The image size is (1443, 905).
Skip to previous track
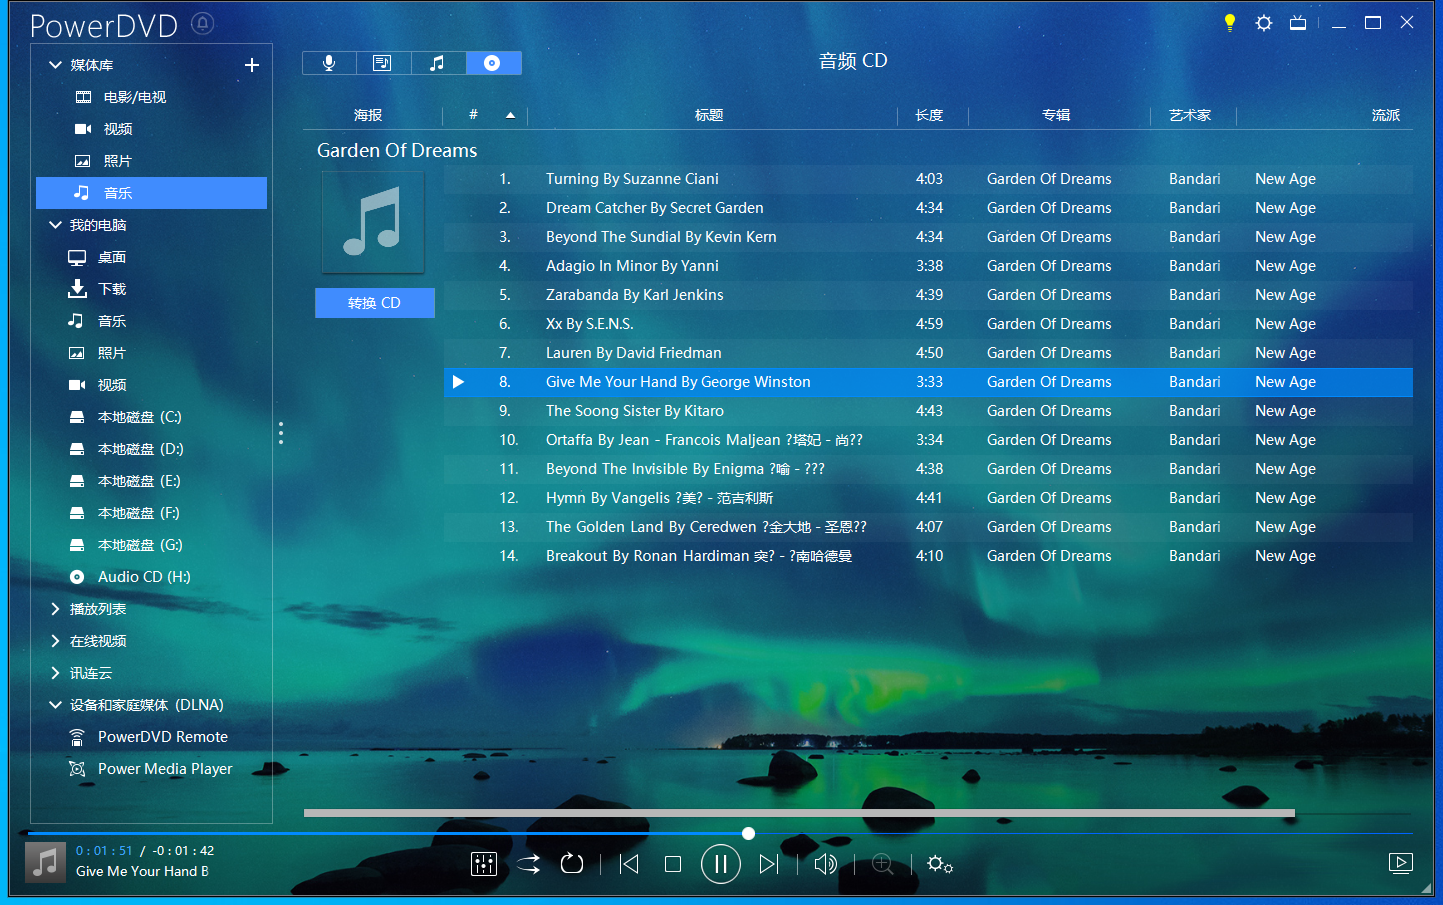629,864
